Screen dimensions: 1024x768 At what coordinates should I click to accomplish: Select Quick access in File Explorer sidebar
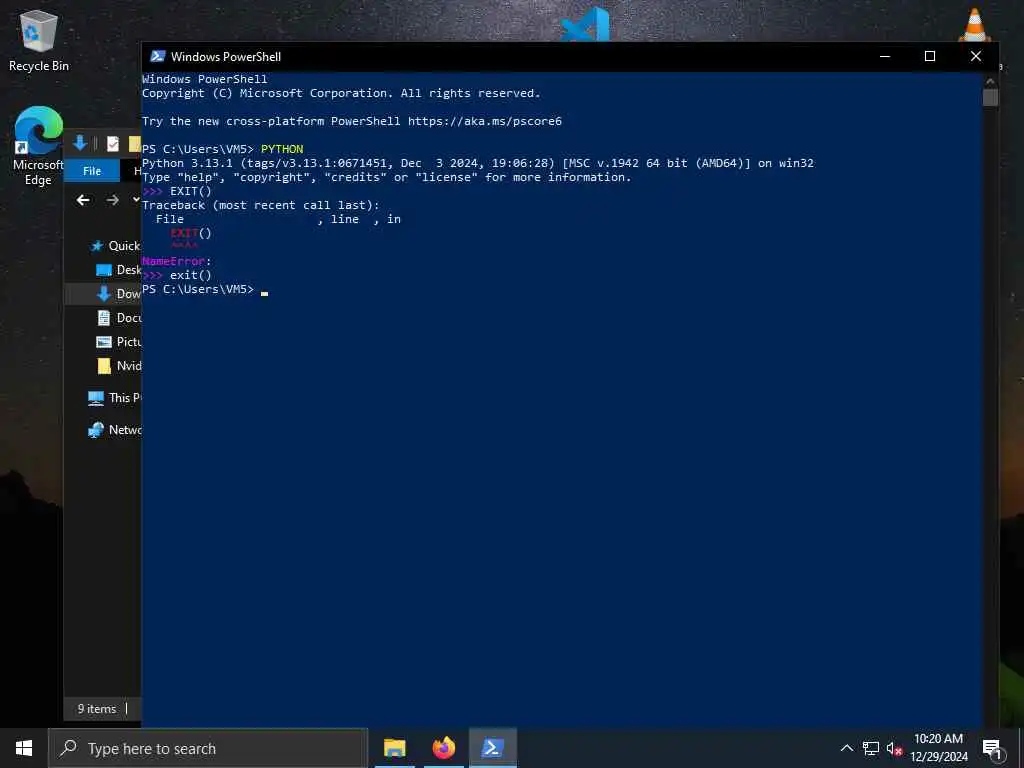click(x=116, y=246)
